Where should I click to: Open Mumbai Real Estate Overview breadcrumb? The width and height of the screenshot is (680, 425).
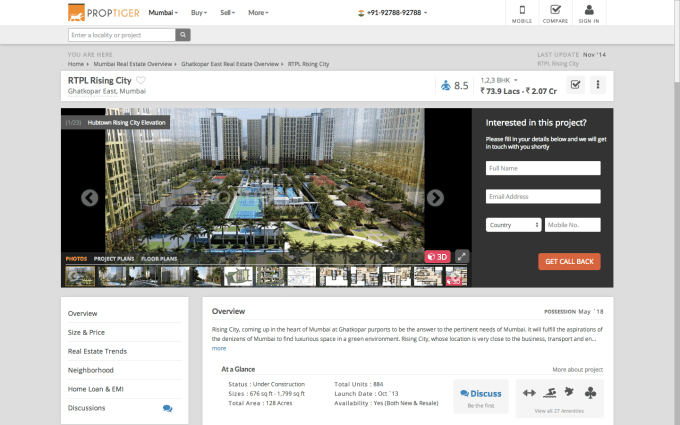tap(133, 64)
